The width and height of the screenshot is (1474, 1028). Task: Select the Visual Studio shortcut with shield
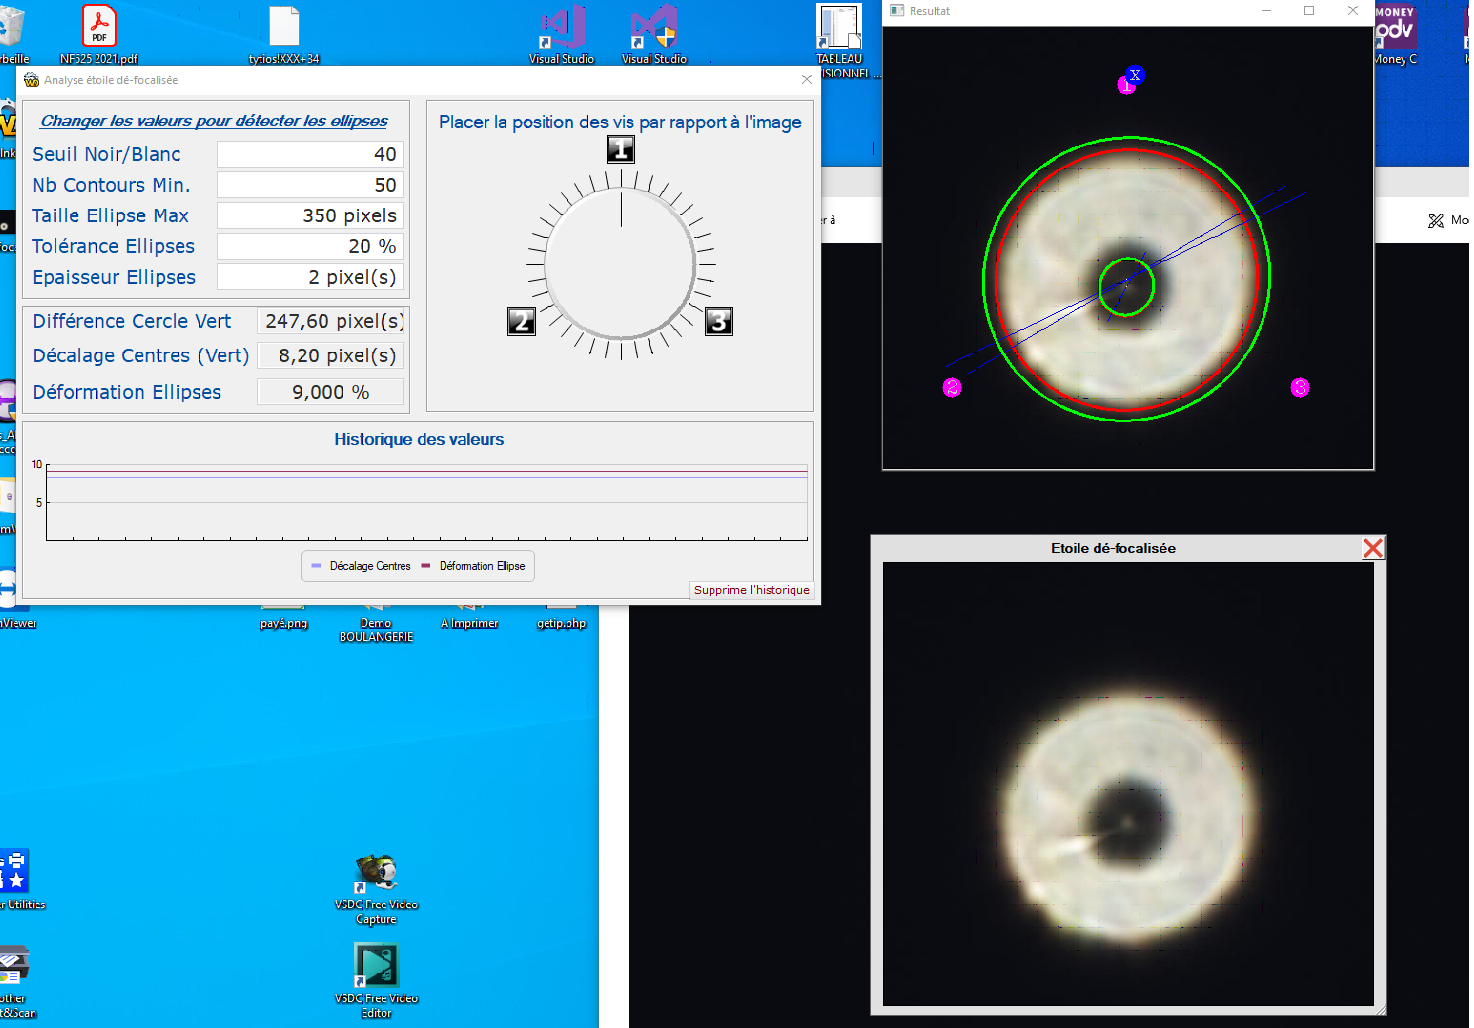[x=654, y=34]
